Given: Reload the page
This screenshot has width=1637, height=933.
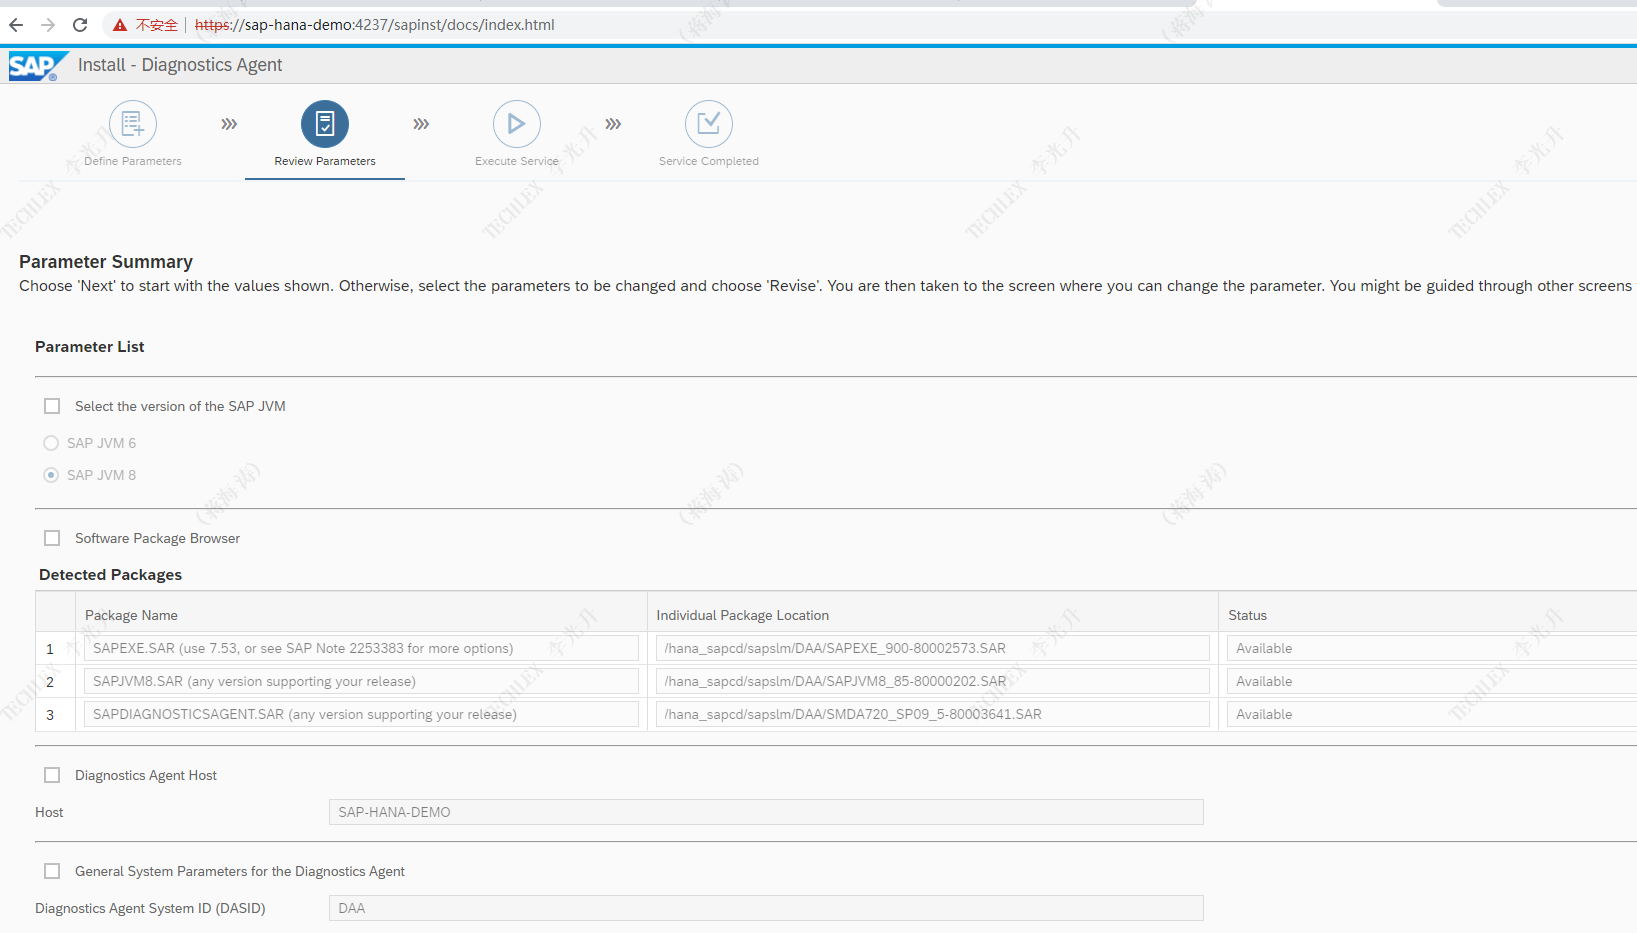Looking at the screenshot, I should pos(80,25).
